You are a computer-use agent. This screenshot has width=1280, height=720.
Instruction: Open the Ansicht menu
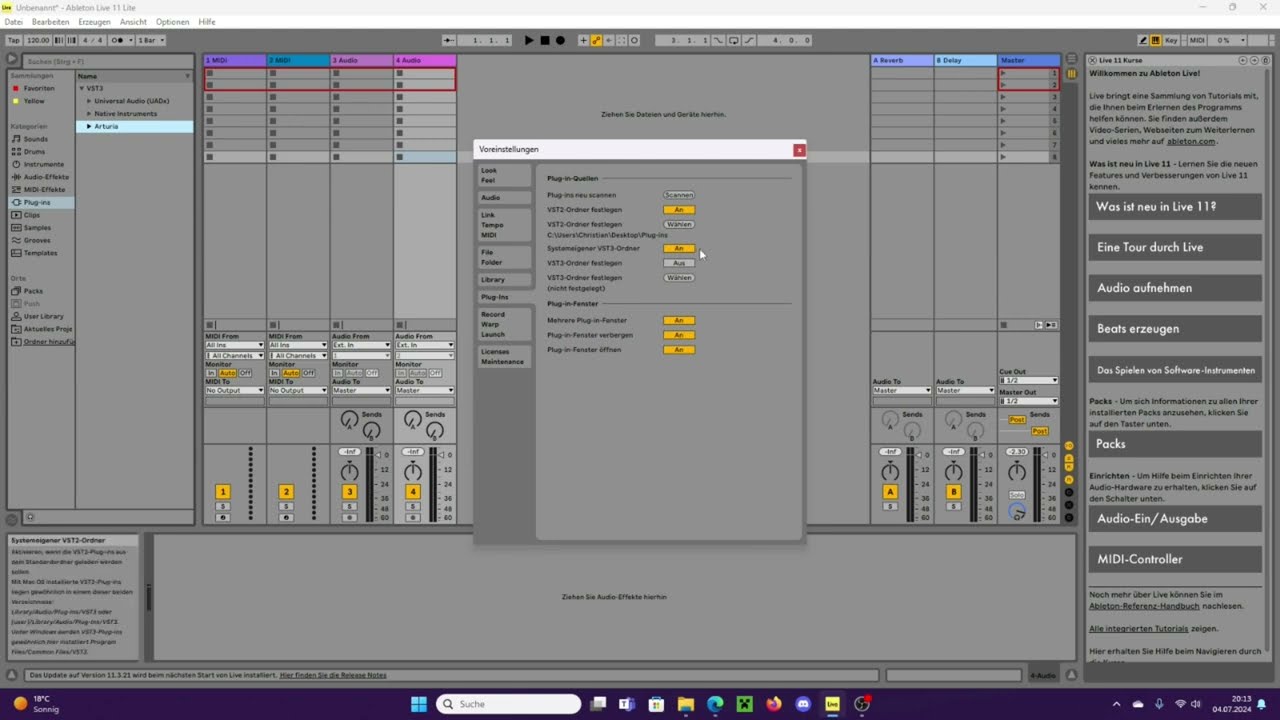pos(133,22)
